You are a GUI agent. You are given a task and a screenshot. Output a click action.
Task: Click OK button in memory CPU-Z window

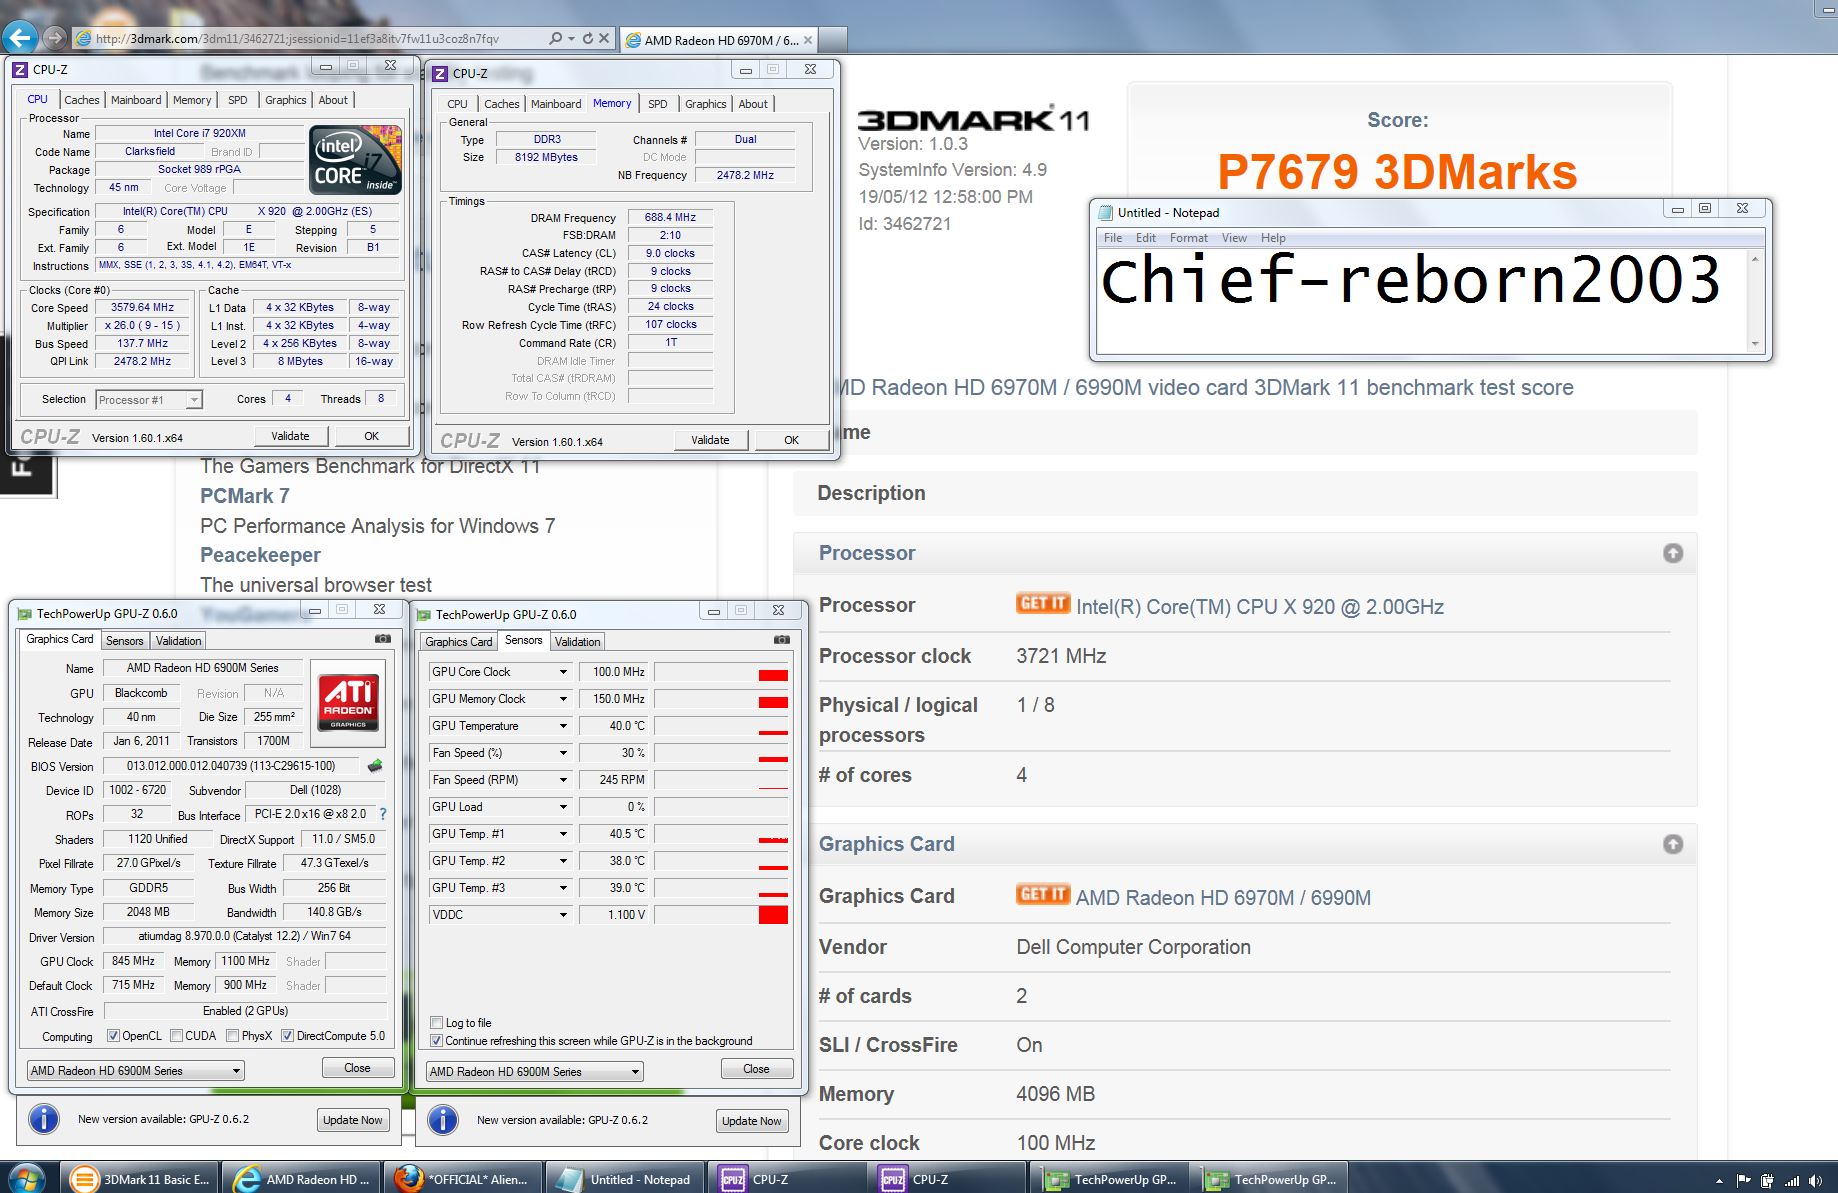(x=791, y=440)
